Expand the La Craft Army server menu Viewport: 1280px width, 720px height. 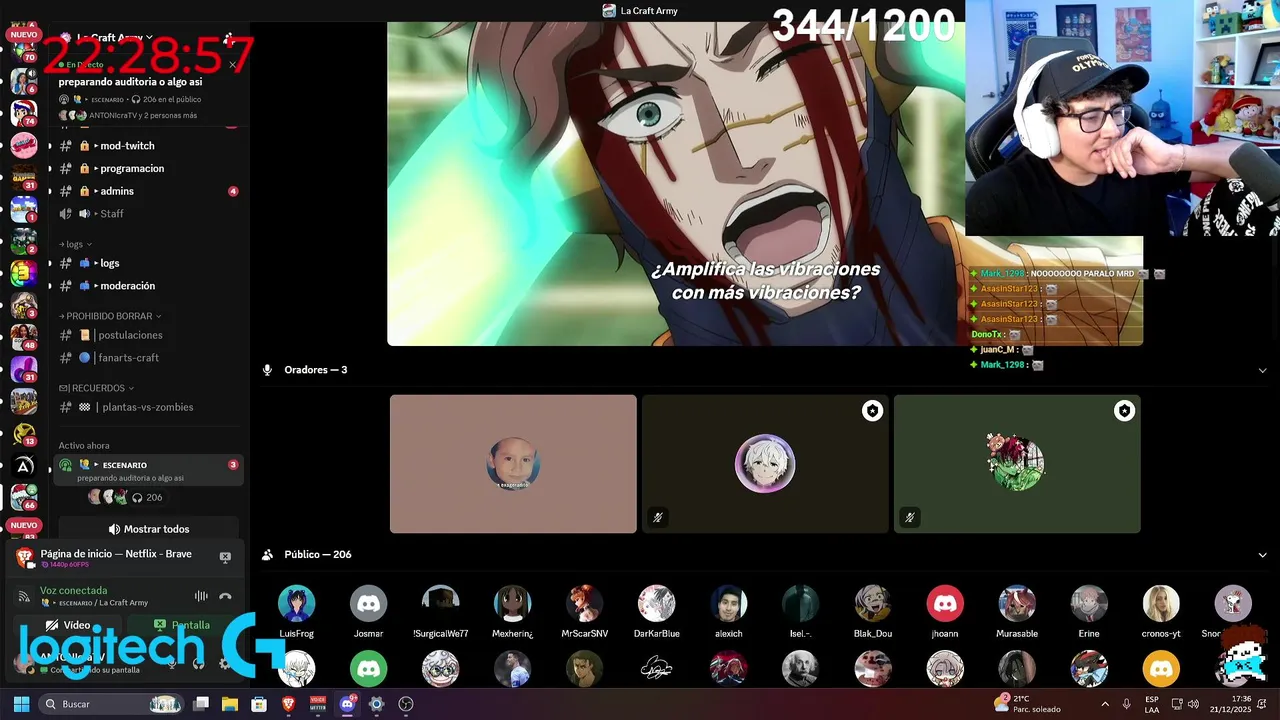(x=116, y=38)
